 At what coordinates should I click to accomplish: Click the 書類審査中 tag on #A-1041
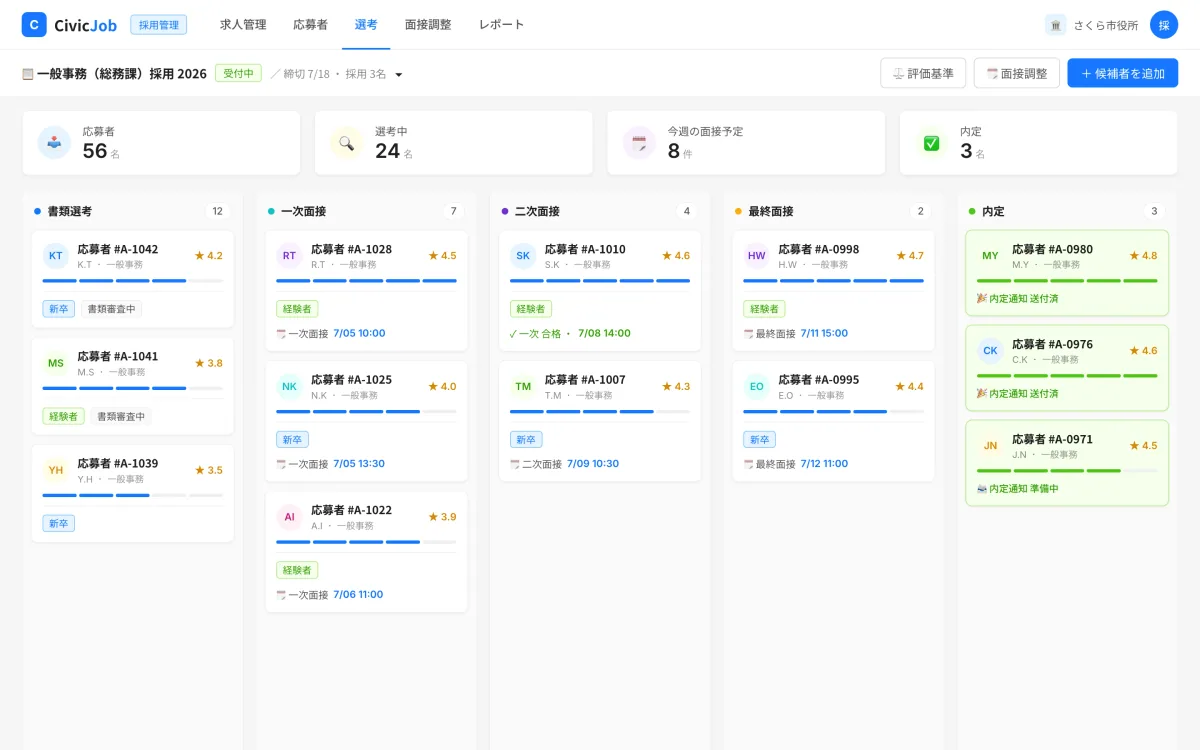click(121, 416)
